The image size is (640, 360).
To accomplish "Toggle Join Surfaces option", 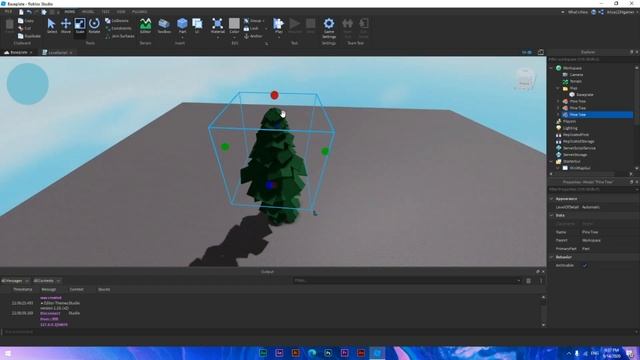I will (x=120, y=36).
